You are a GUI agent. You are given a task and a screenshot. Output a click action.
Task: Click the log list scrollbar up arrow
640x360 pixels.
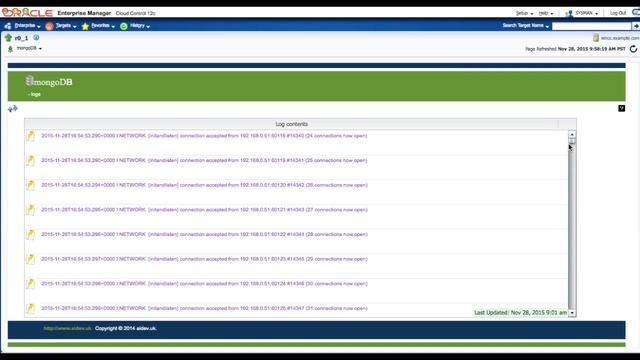point(572,134)
